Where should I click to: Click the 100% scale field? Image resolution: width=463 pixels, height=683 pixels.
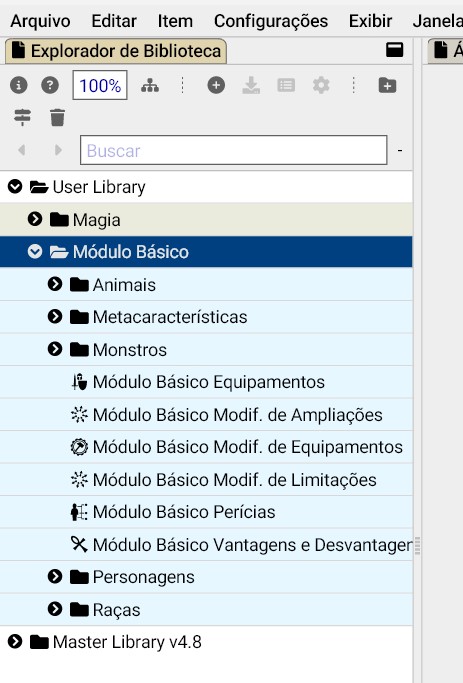100,85
